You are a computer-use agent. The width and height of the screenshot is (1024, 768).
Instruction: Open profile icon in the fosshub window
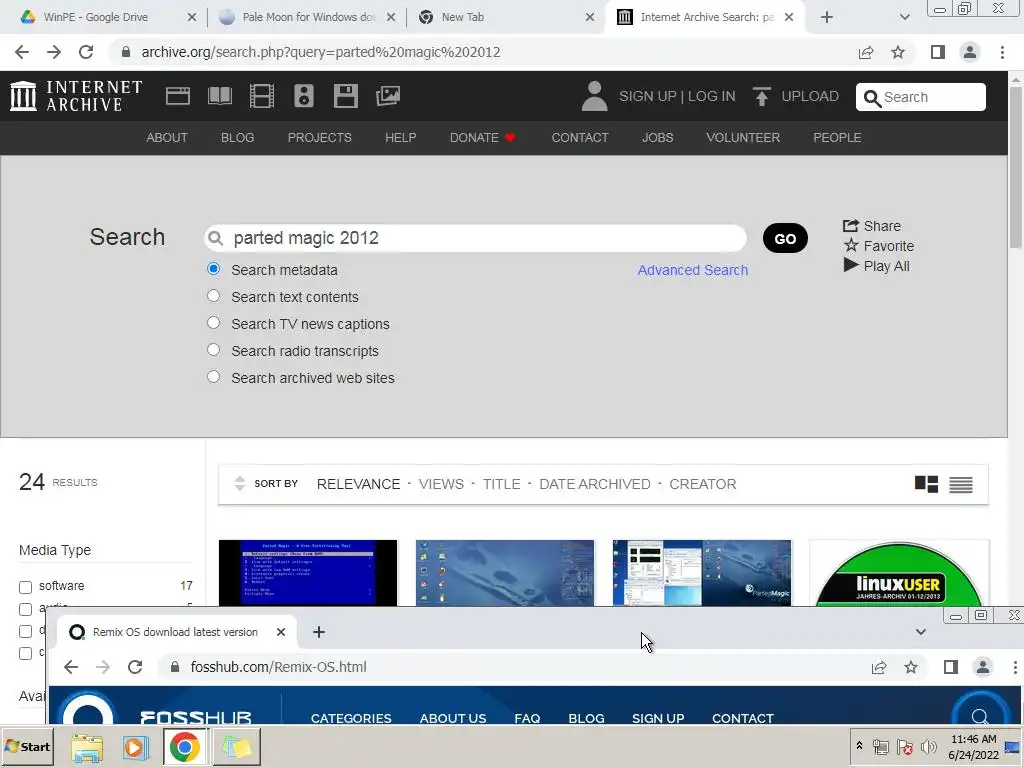click(x=983, y=667)
